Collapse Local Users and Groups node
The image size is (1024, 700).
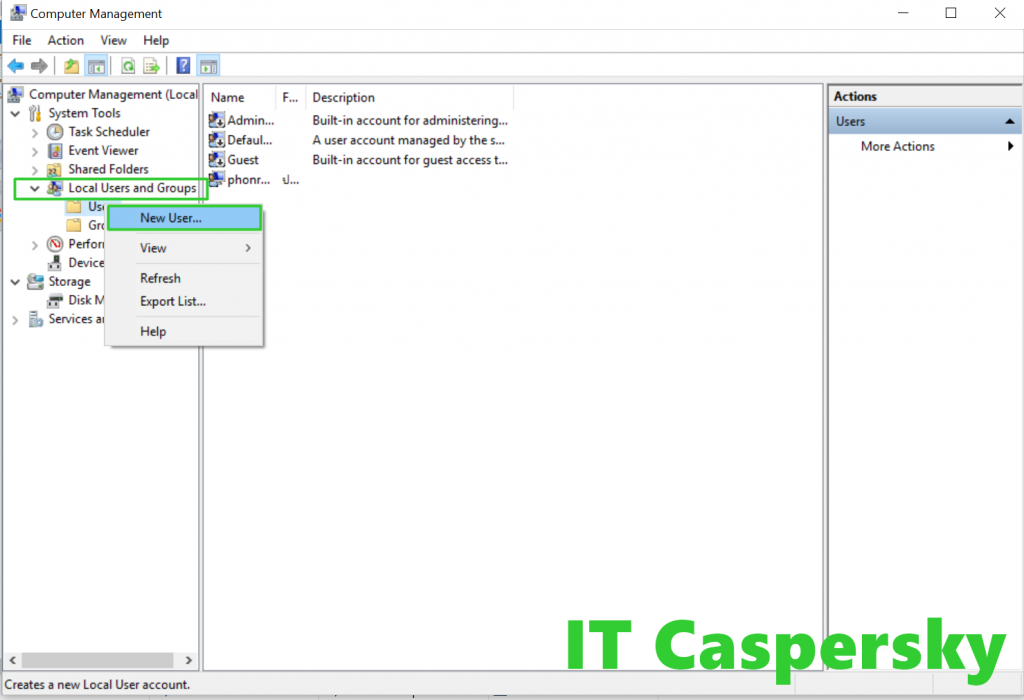35,189
